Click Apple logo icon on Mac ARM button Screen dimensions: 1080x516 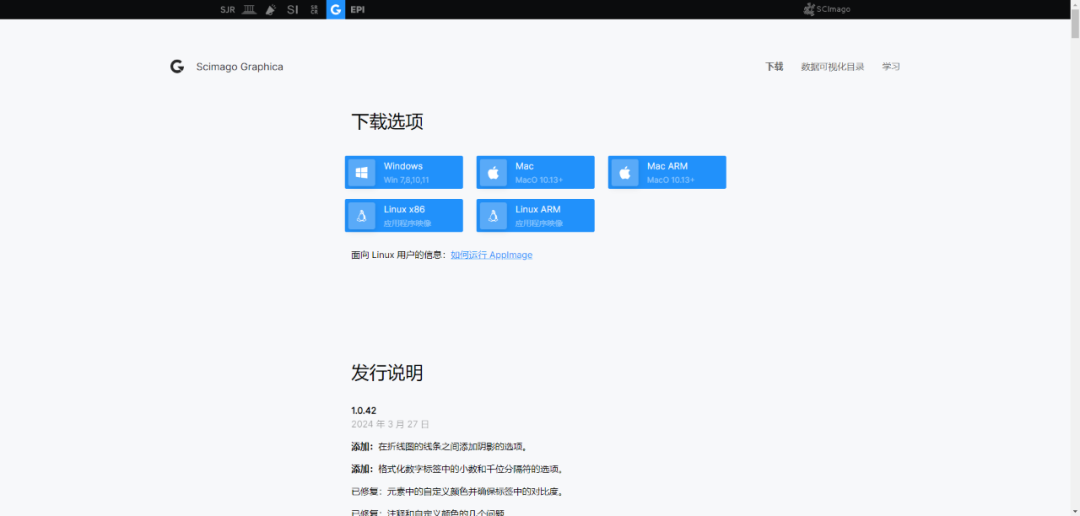pos(625,172)
